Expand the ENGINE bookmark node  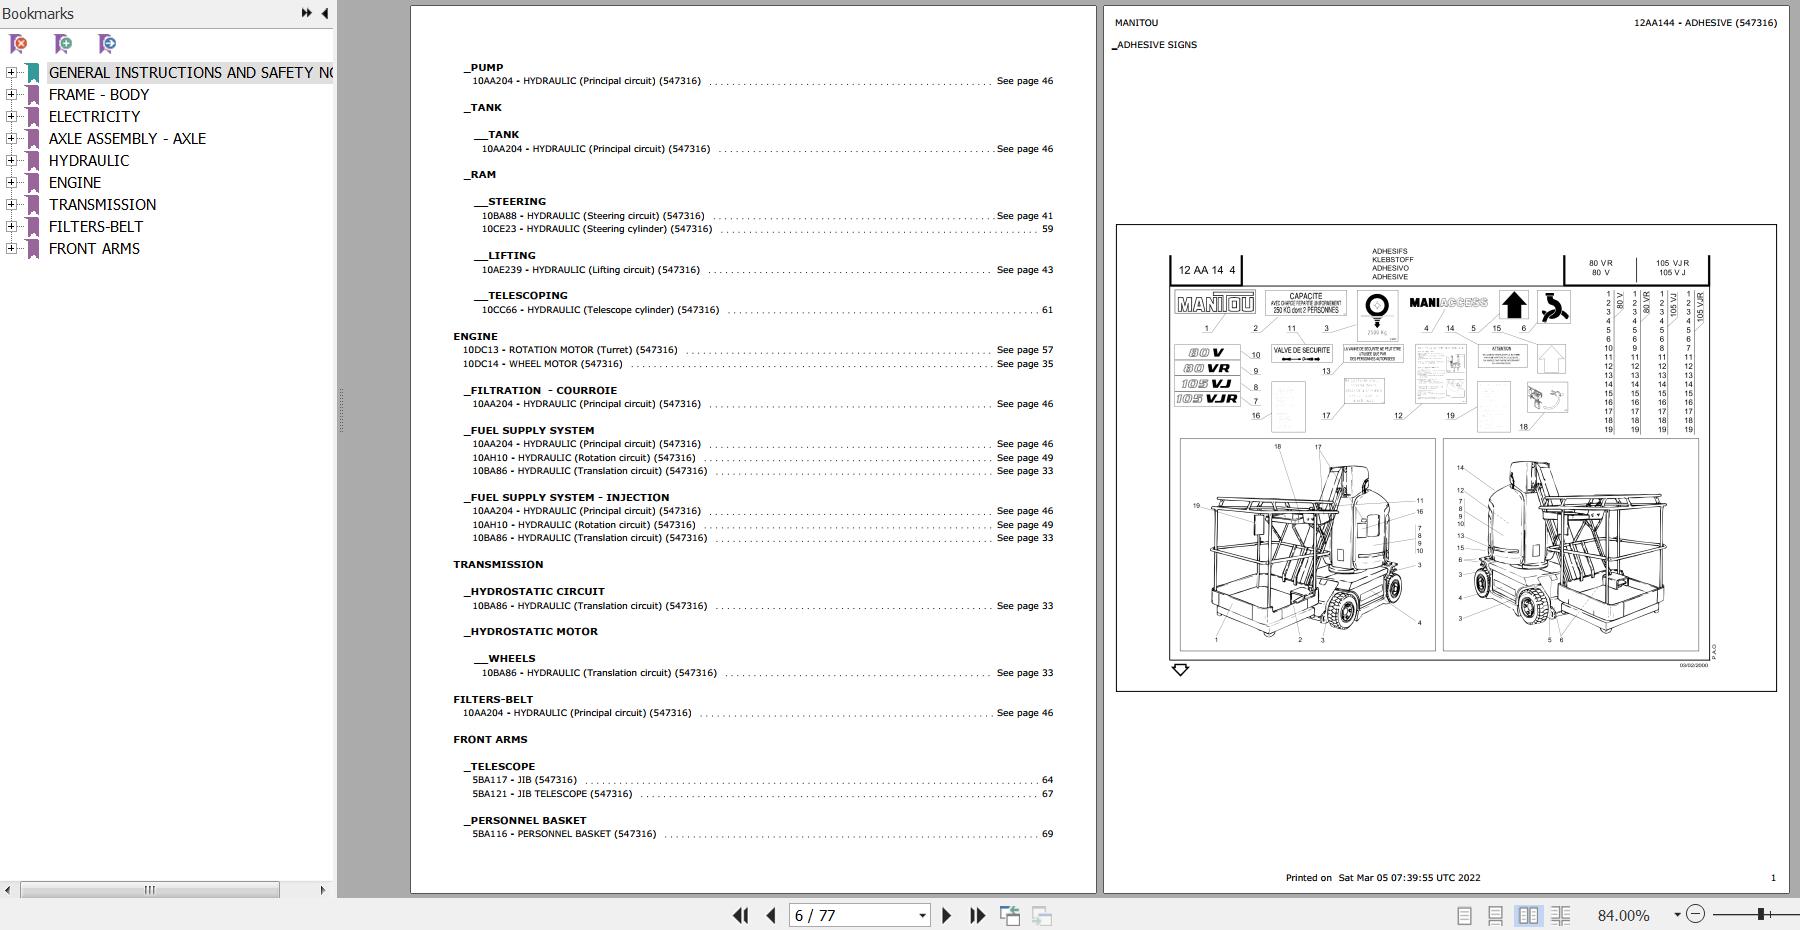(x=11, y=182)
